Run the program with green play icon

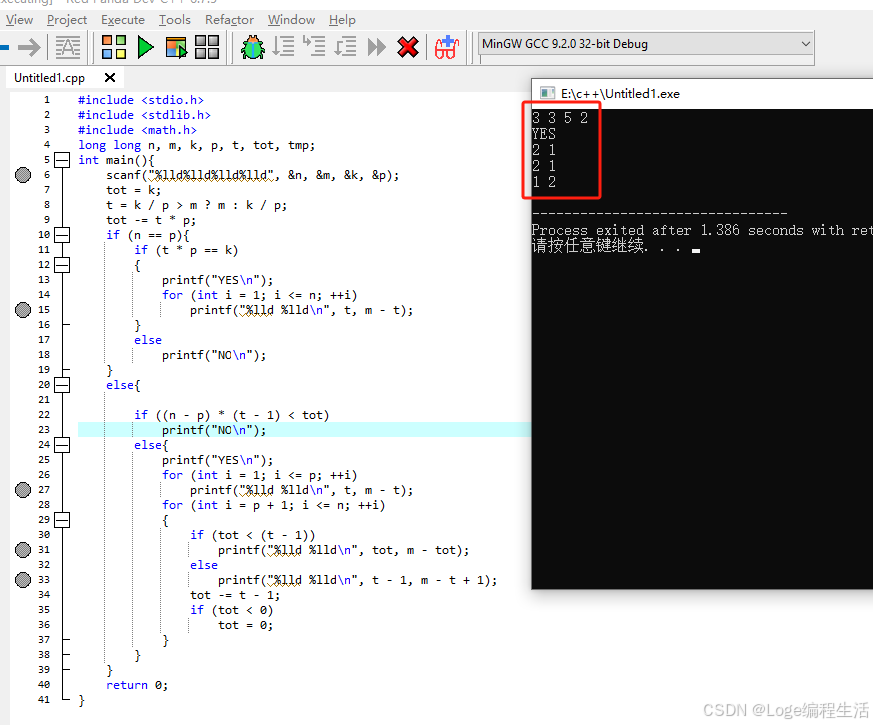145,47
